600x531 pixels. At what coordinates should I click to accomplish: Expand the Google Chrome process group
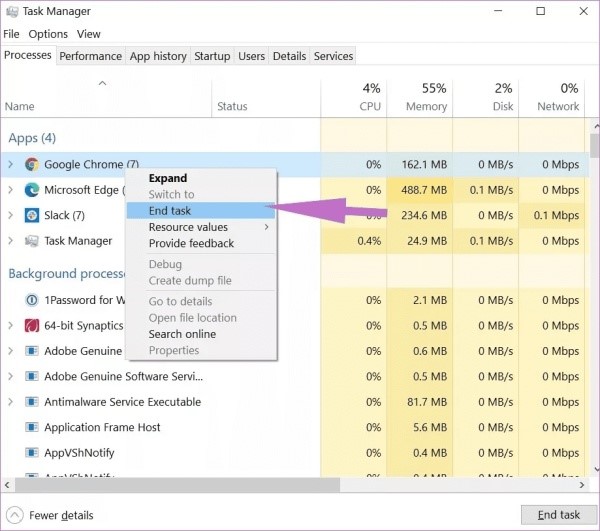tap(11, 164)
